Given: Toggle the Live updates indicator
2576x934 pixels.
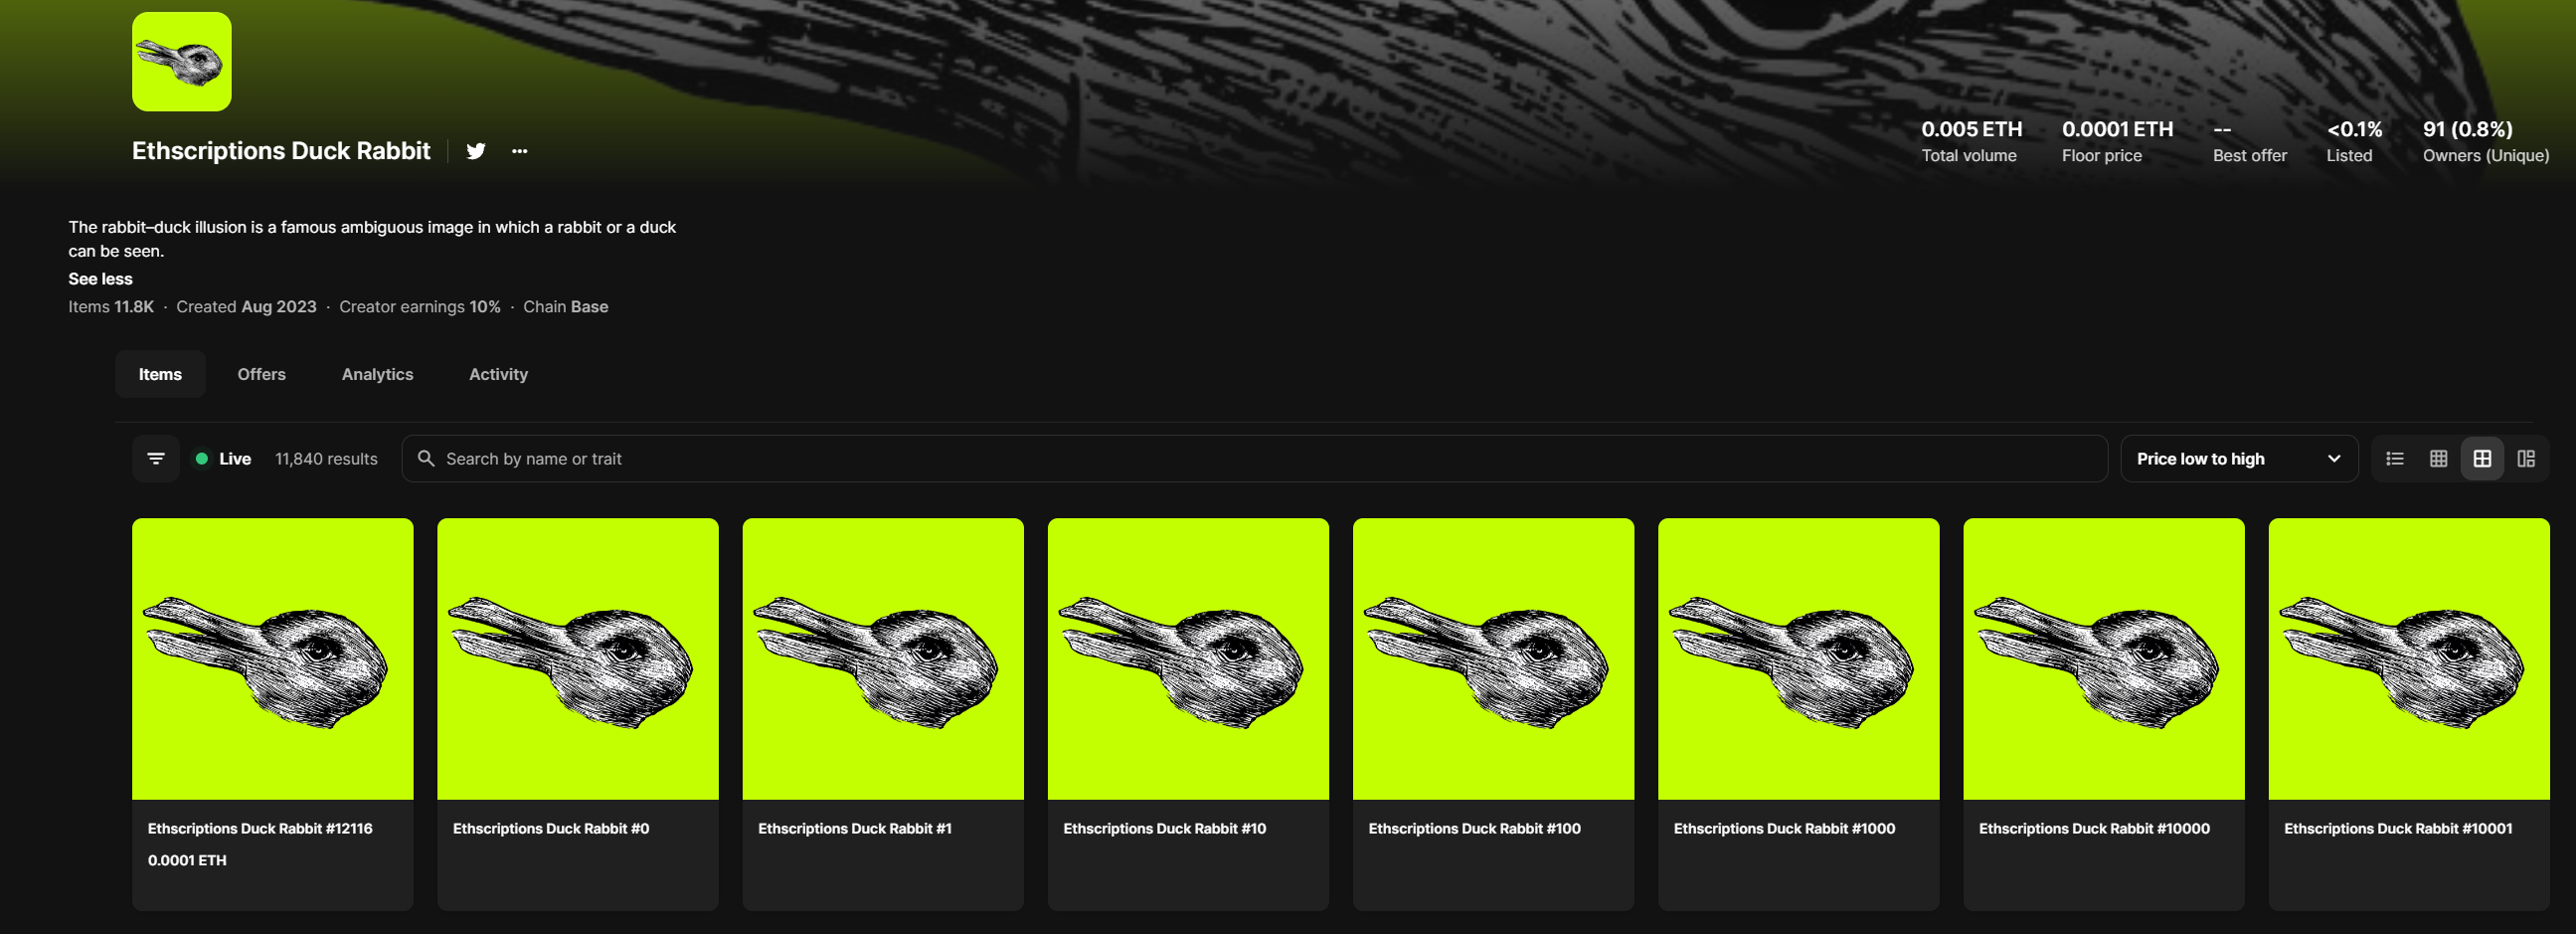Looking at the screenshot, I should pos(222,459).
